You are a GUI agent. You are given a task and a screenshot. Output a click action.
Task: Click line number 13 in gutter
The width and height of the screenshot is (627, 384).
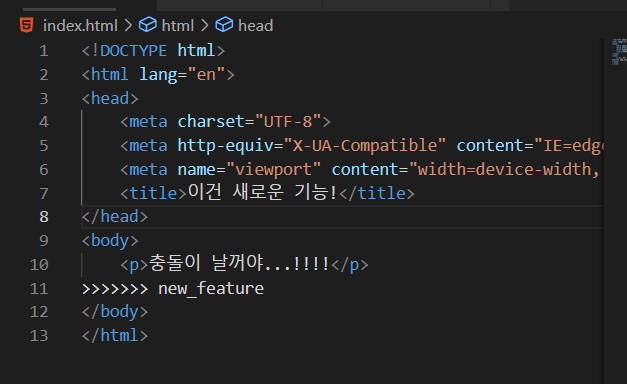pyautogui.click(x=39, y=336)
